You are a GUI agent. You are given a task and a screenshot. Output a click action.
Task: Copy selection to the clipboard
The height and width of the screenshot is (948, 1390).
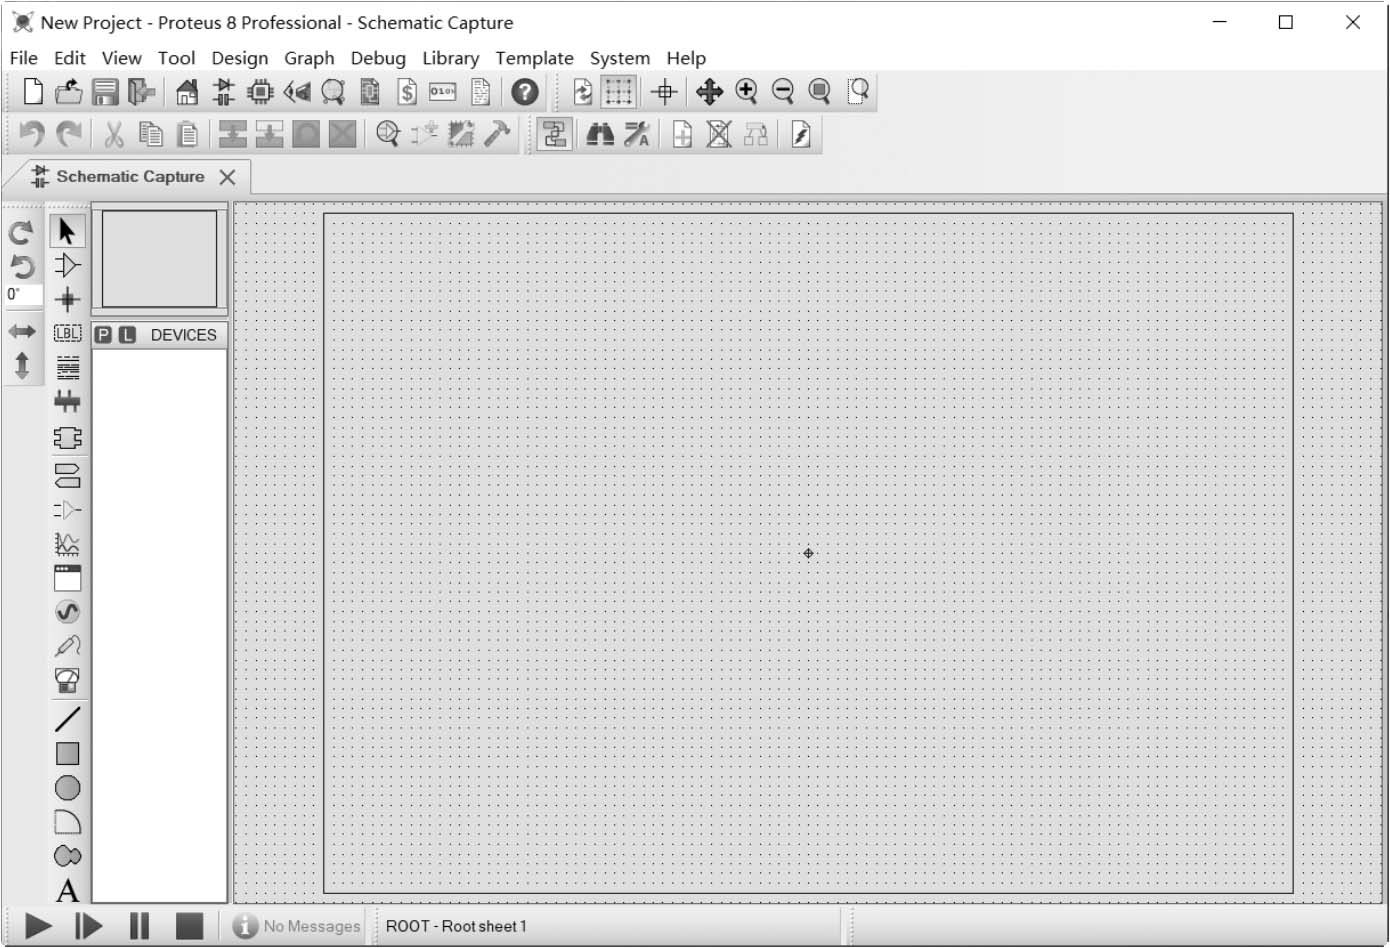tap(151, 133)
